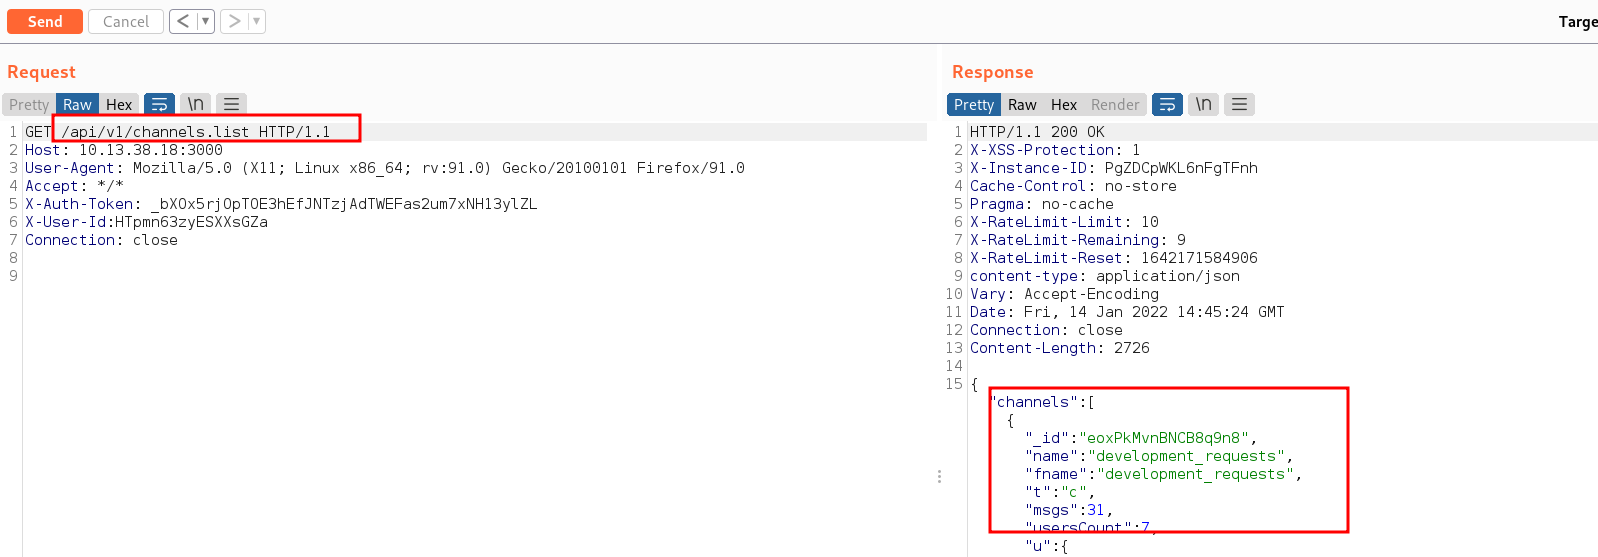Click the Vary: Accept-Encoding header
Viewport: 1598px width, 557px height.
pos(1064,294)
